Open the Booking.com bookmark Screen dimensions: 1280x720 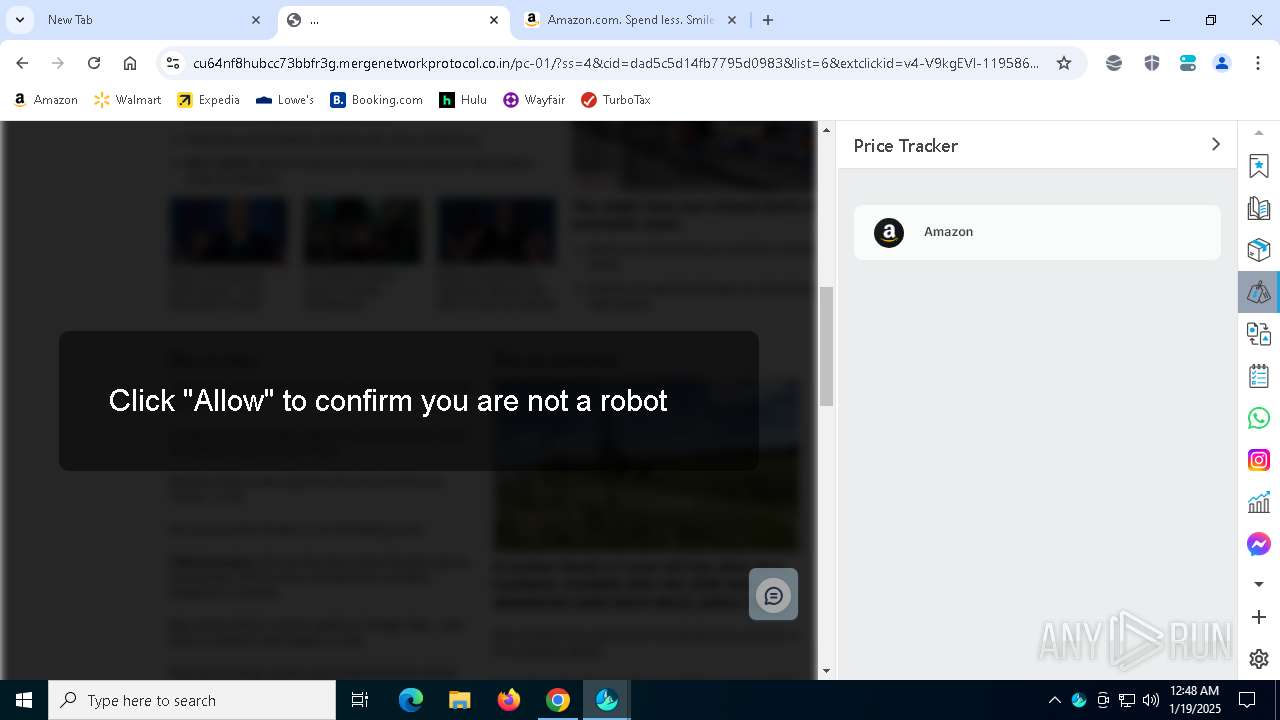[x=377, y=100]
